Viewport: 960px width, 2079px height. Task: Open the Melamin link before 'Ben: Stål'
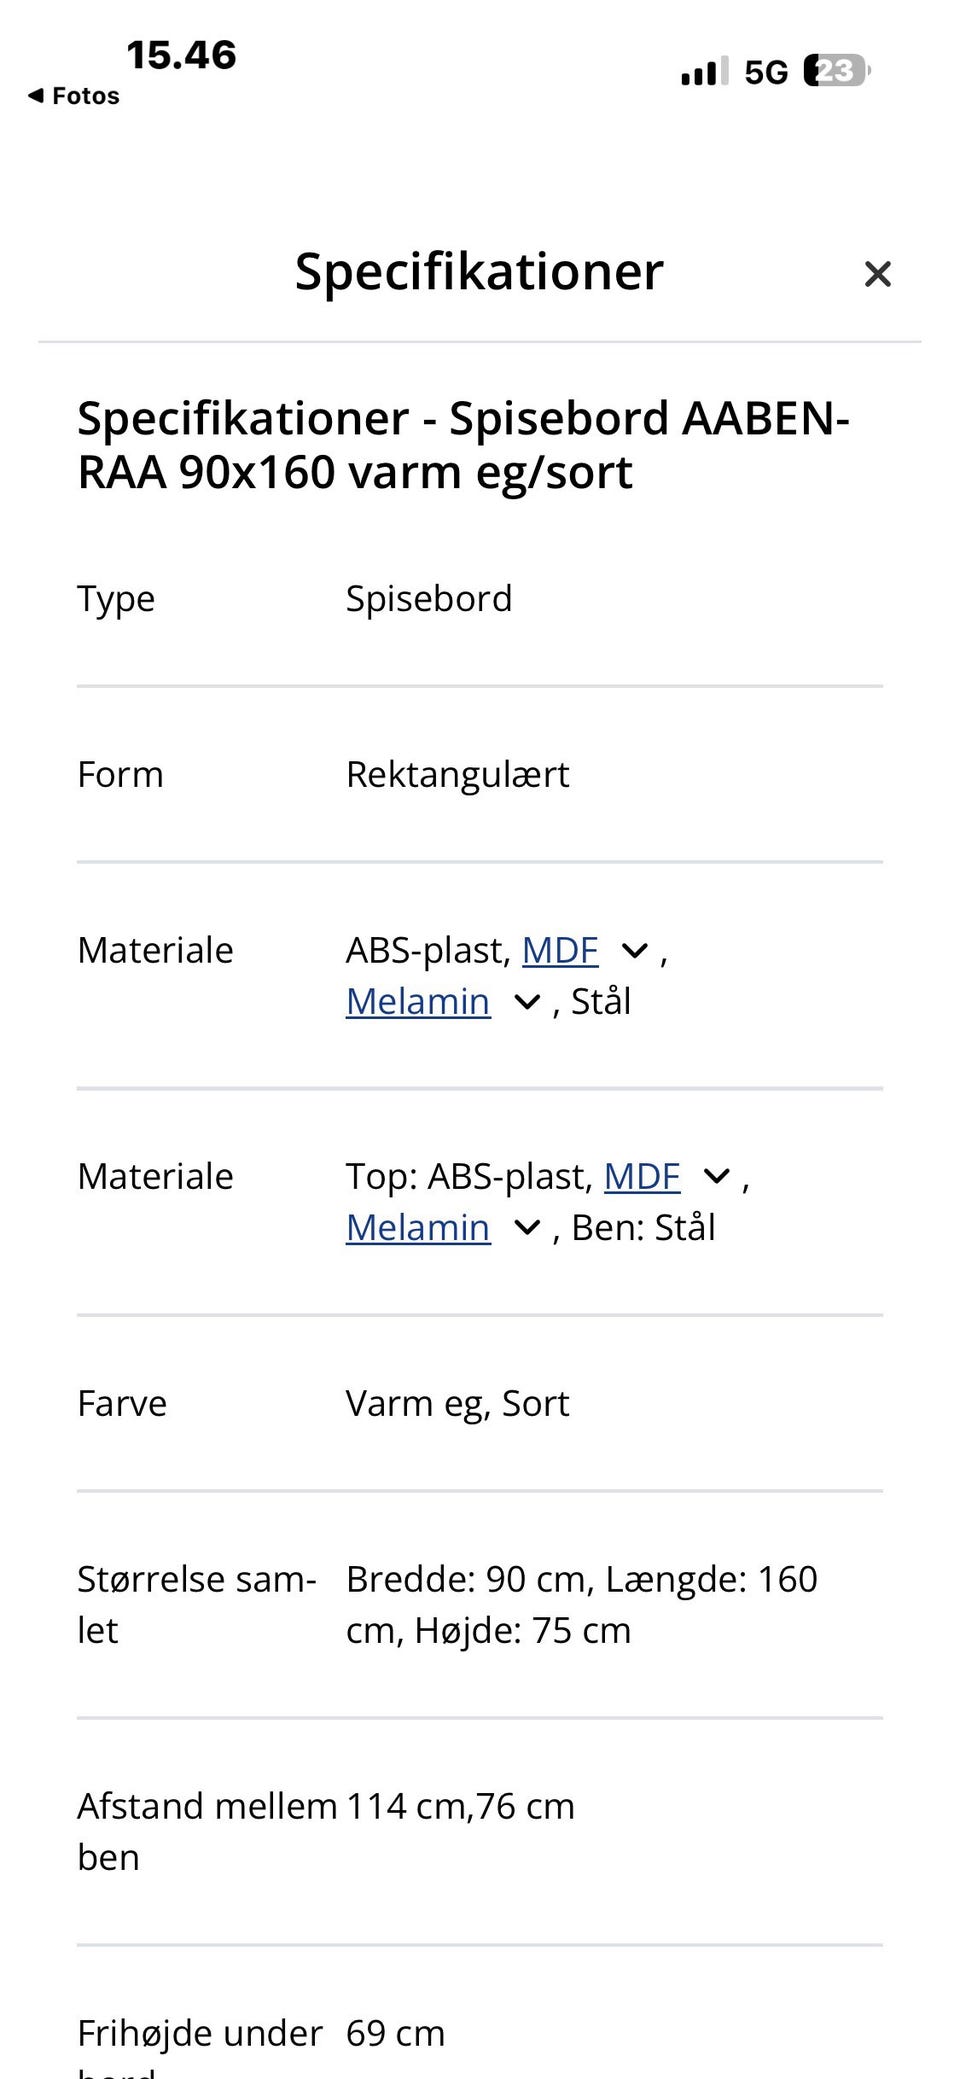coord(418,1227)
